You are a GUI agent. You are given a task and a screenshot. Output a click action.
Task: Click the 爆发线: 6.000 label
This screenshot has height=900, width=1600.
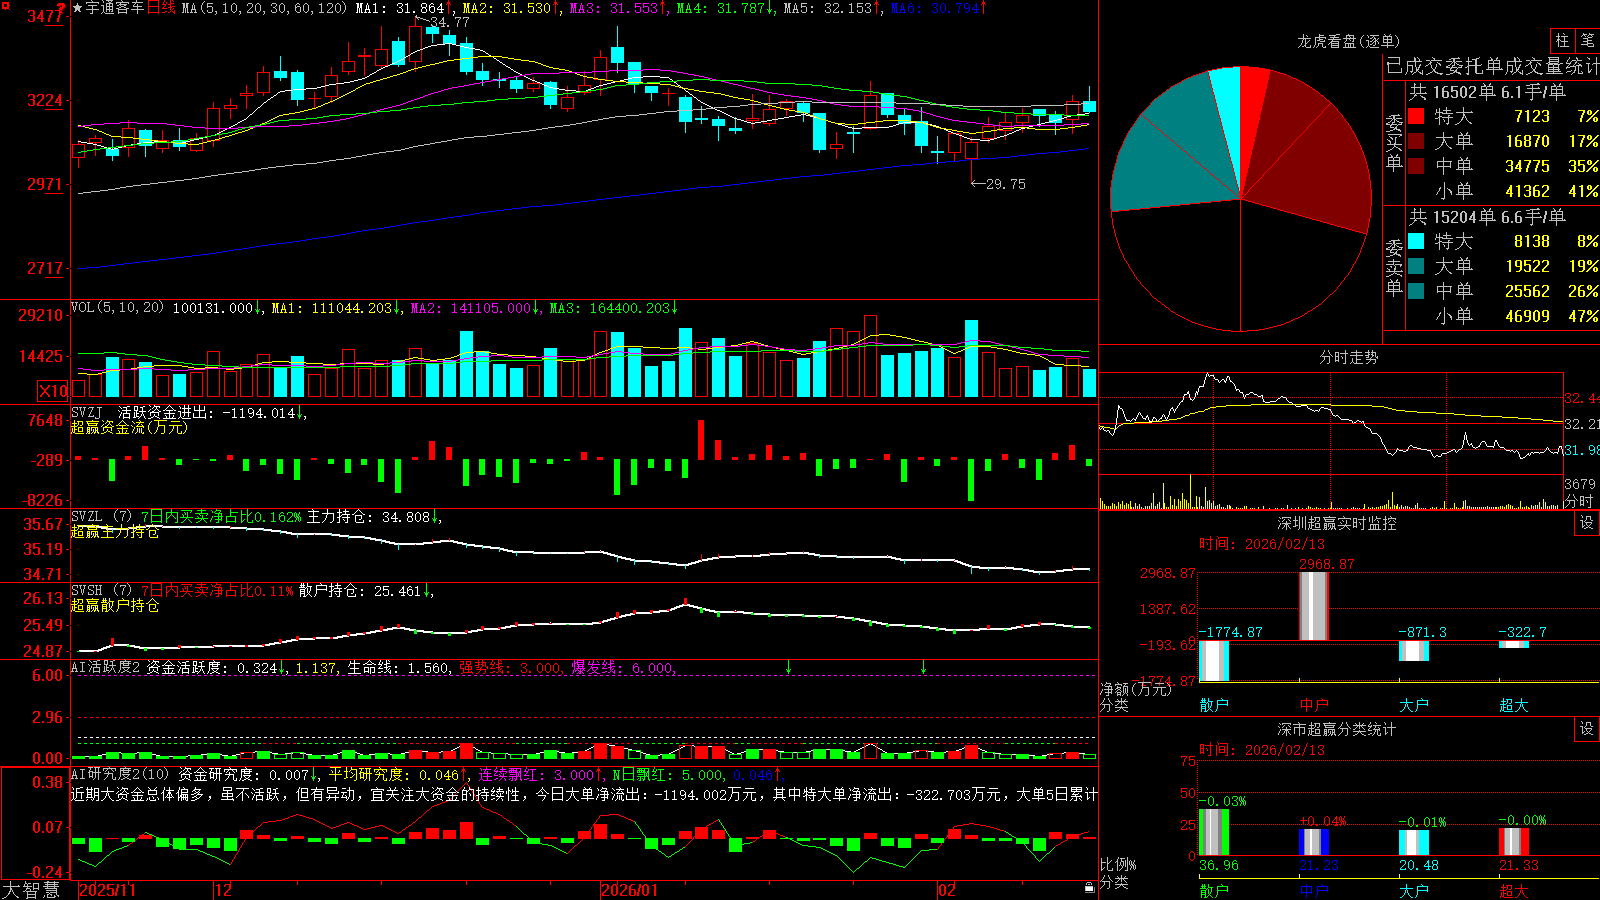(622, 668)
